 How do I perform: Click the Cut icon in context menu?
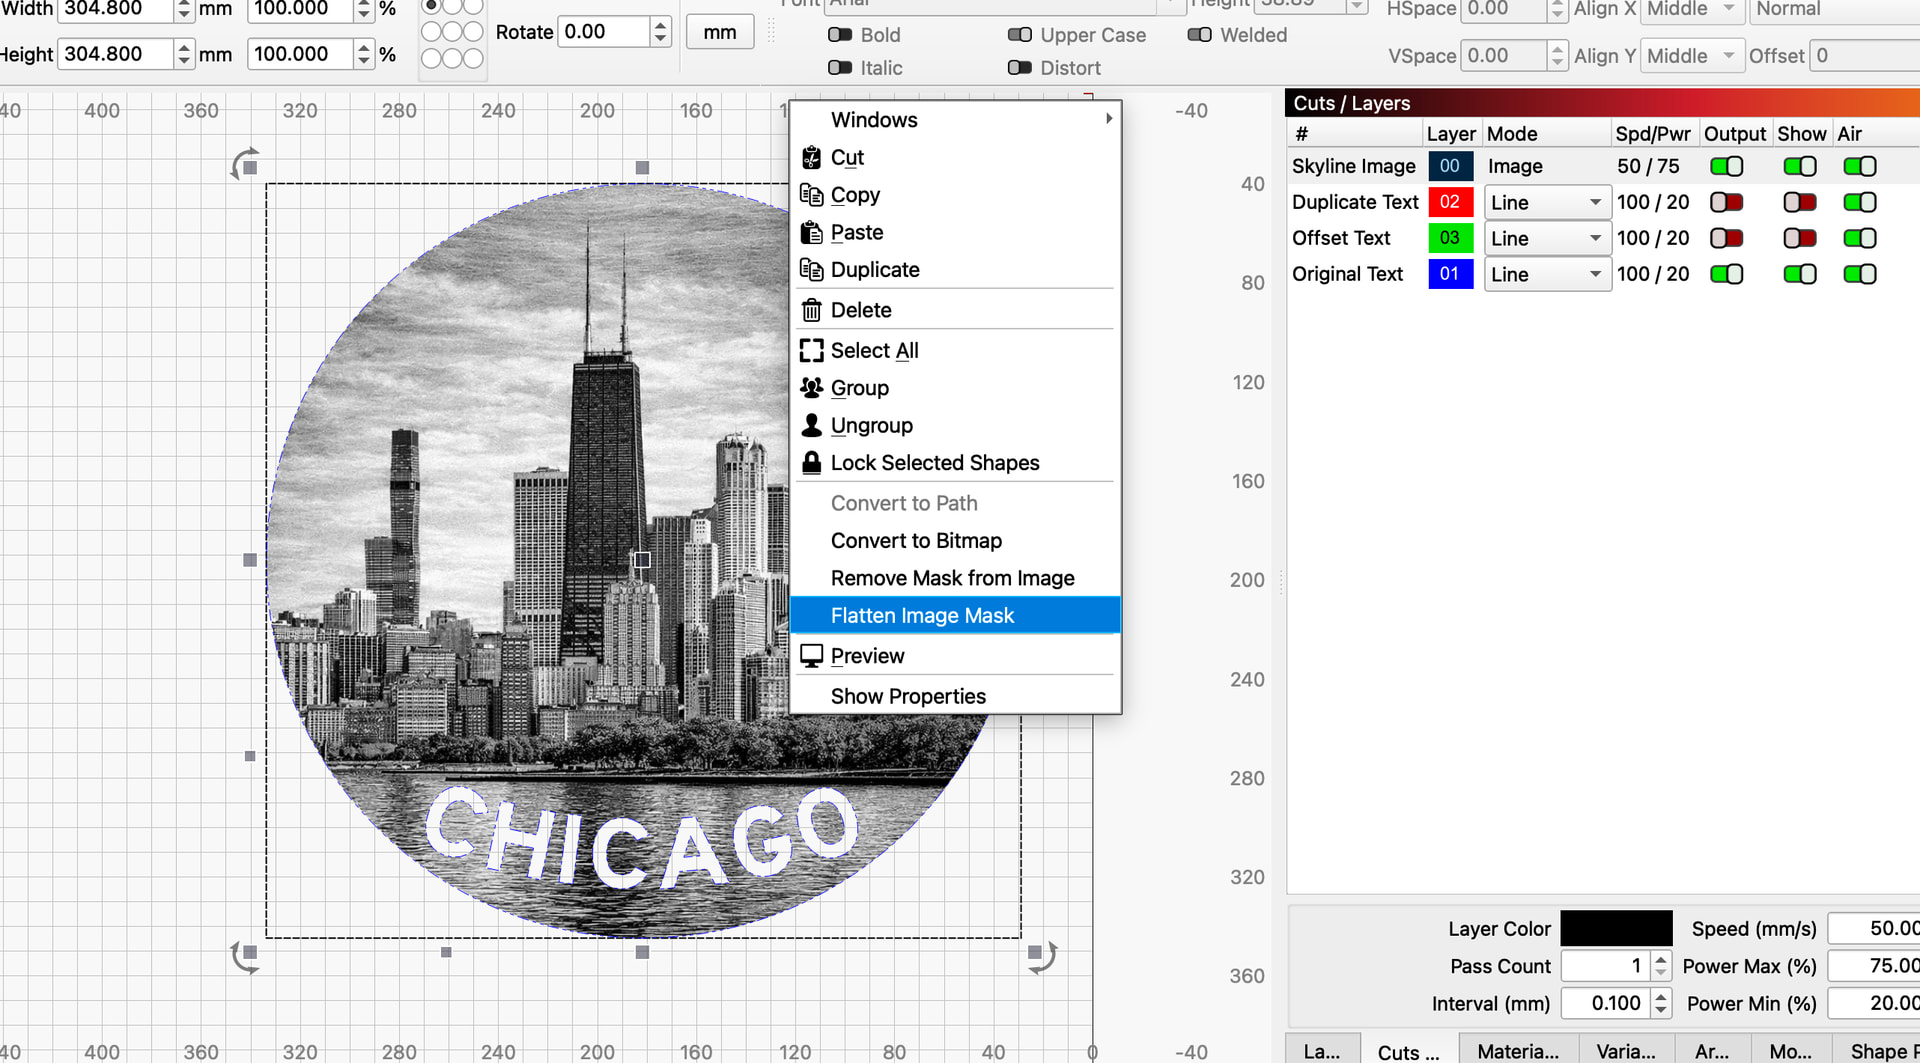(811, 158)
